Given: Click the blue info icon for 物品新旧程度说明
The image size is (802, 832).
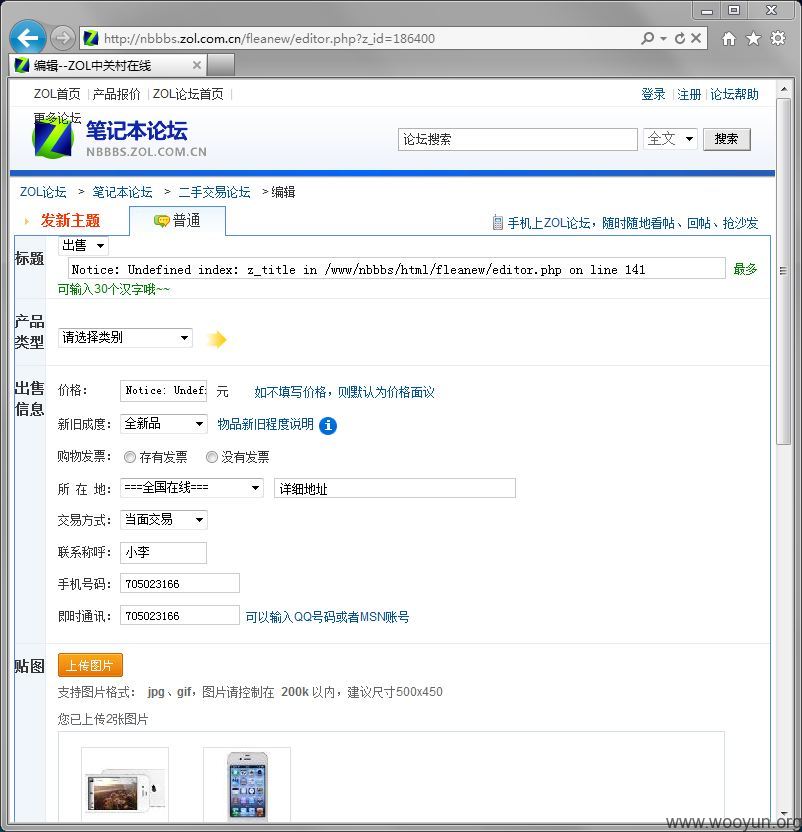Looking at the screenshot, I should tap(328, 425).
